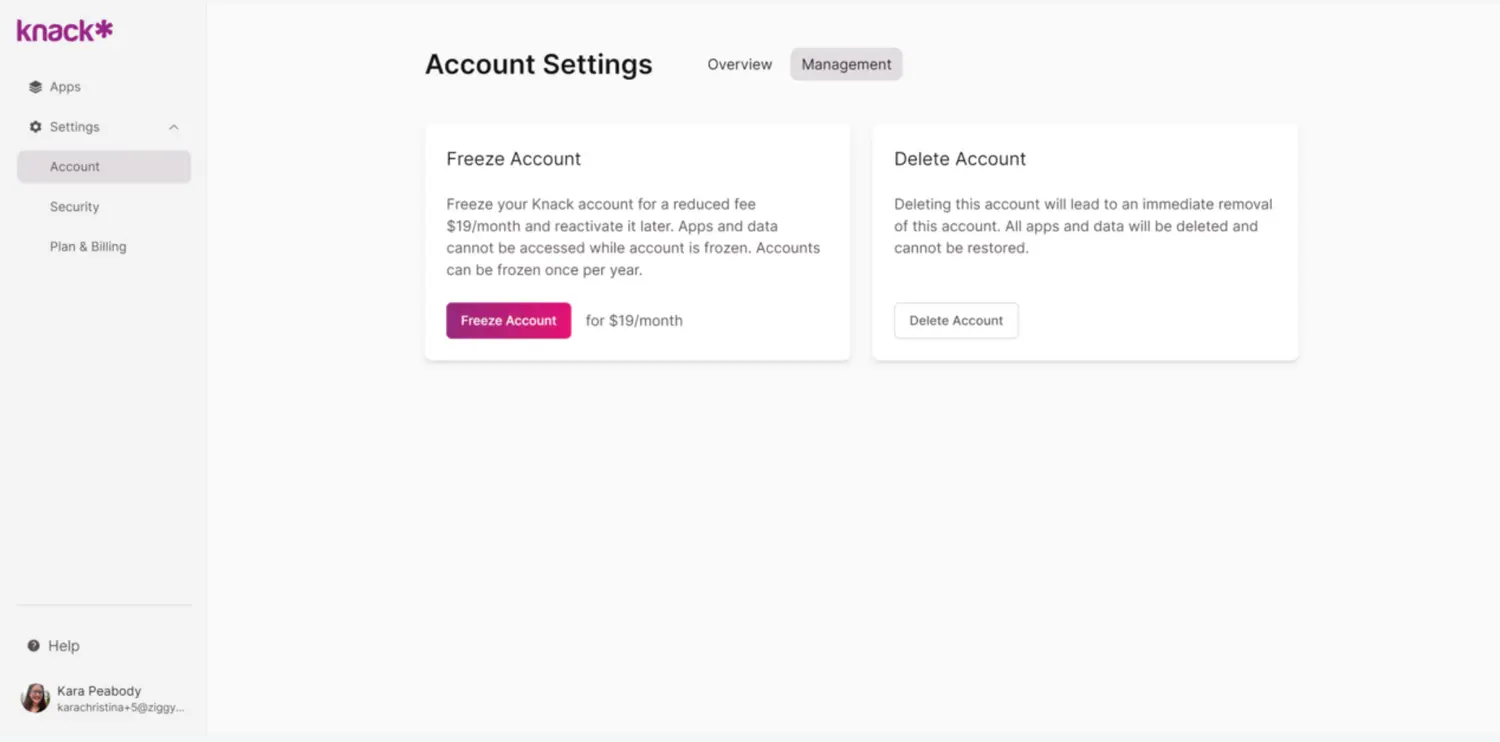The width and height of the screenshot is (1500, 742).
Task: Open Plan & Billing settings
Action: (x=88, y=246)
